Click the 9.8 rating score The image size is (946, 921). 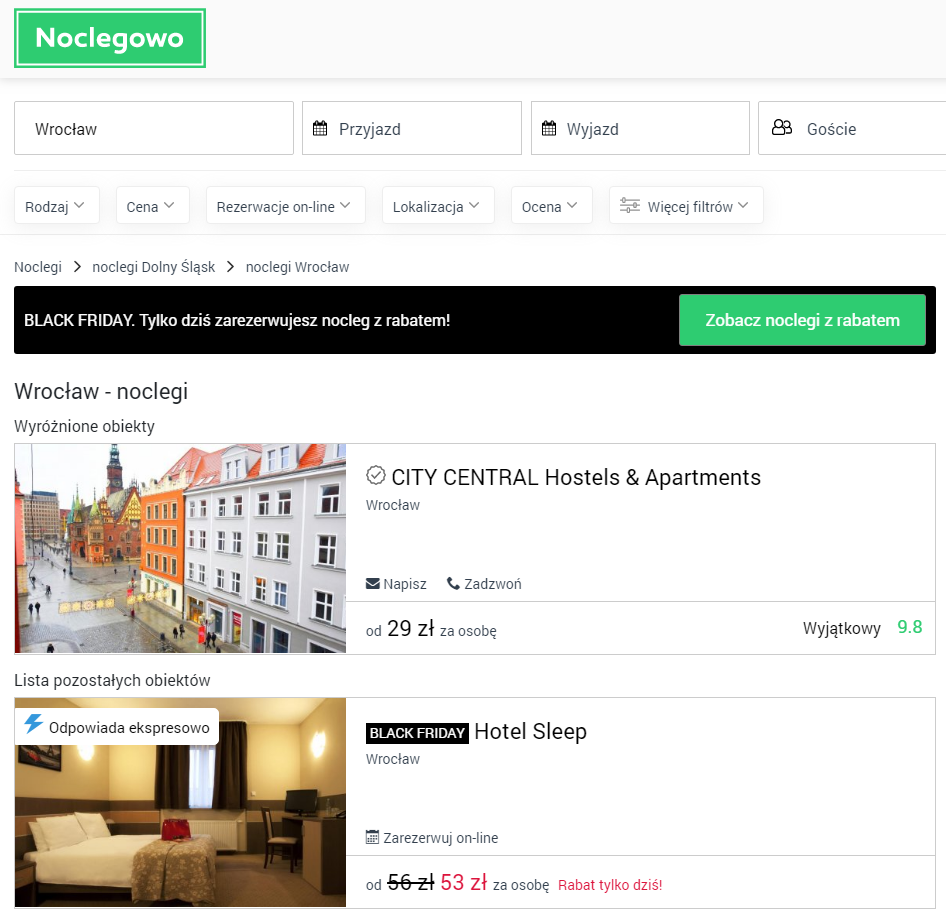[910, 627]
